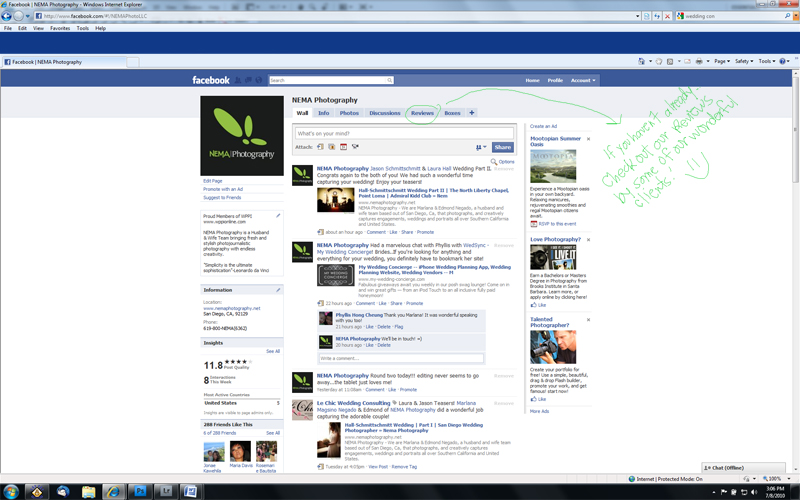
Task: Open the View menu in the IE menu bar
Action: (x=38, y=29)
